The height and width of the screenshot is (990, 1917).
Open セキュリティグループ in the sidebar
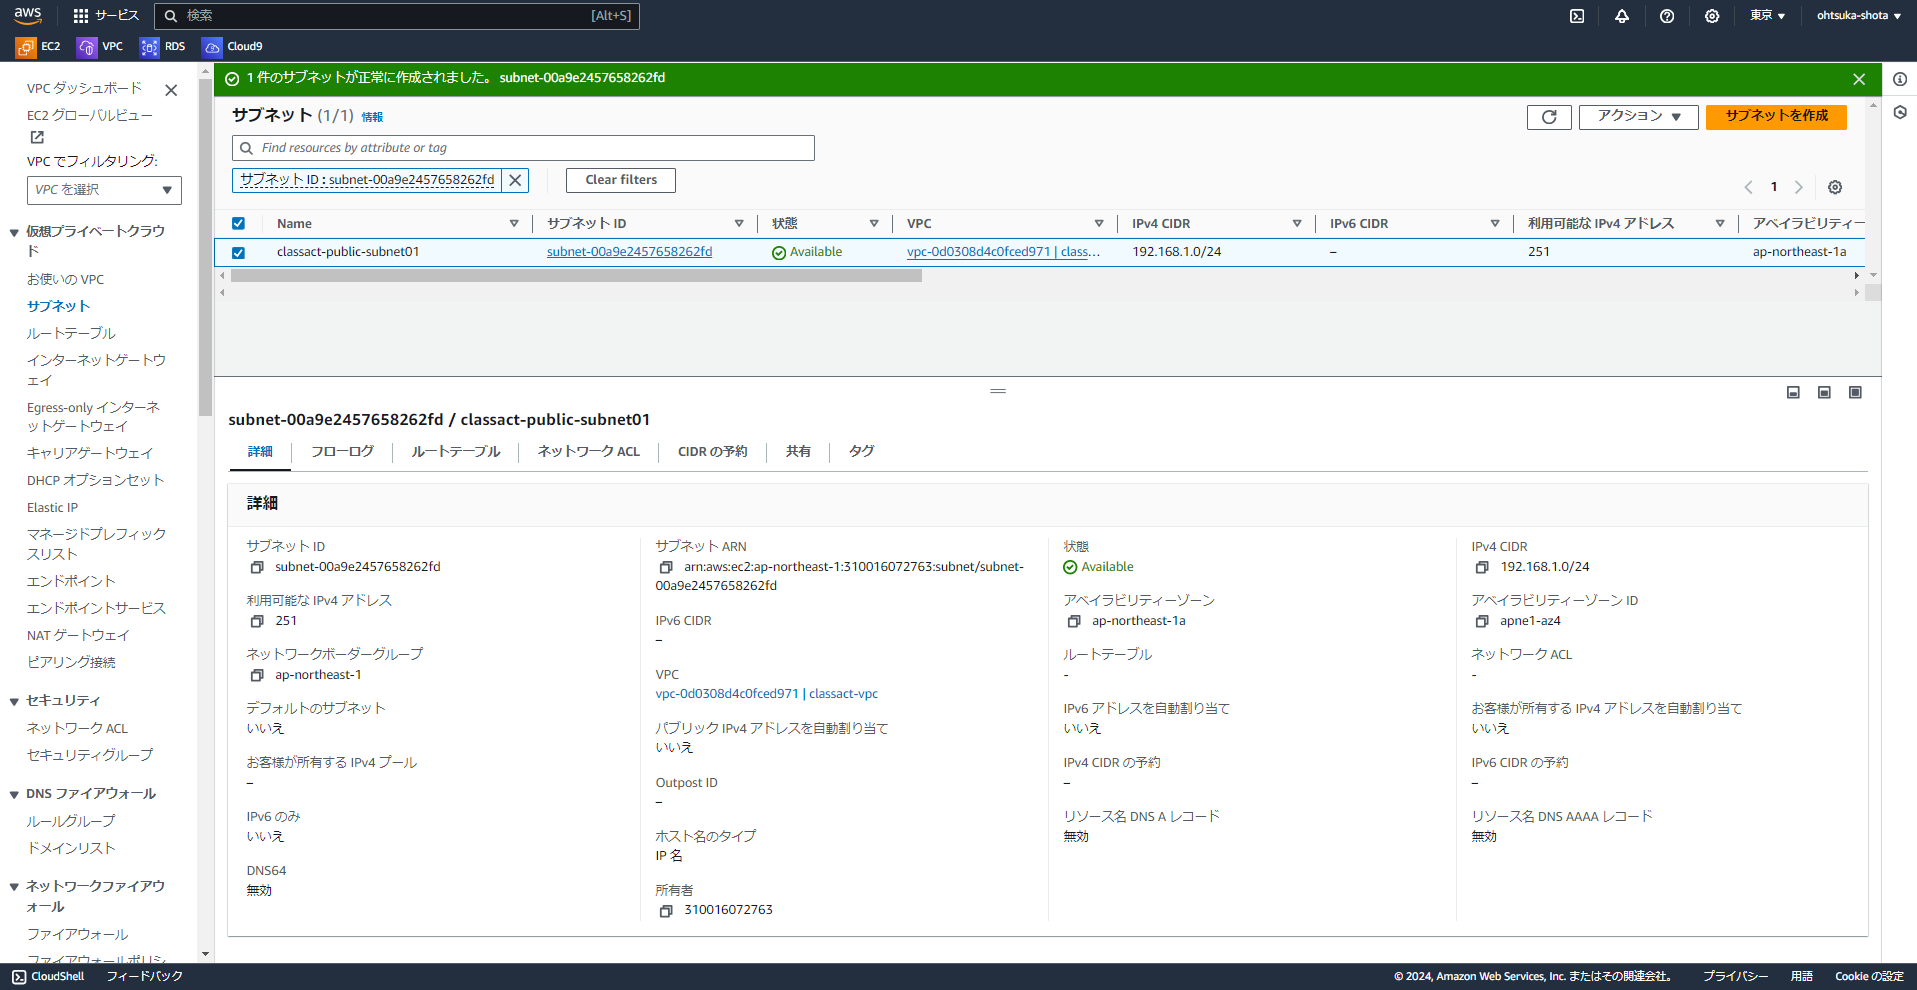90,755
